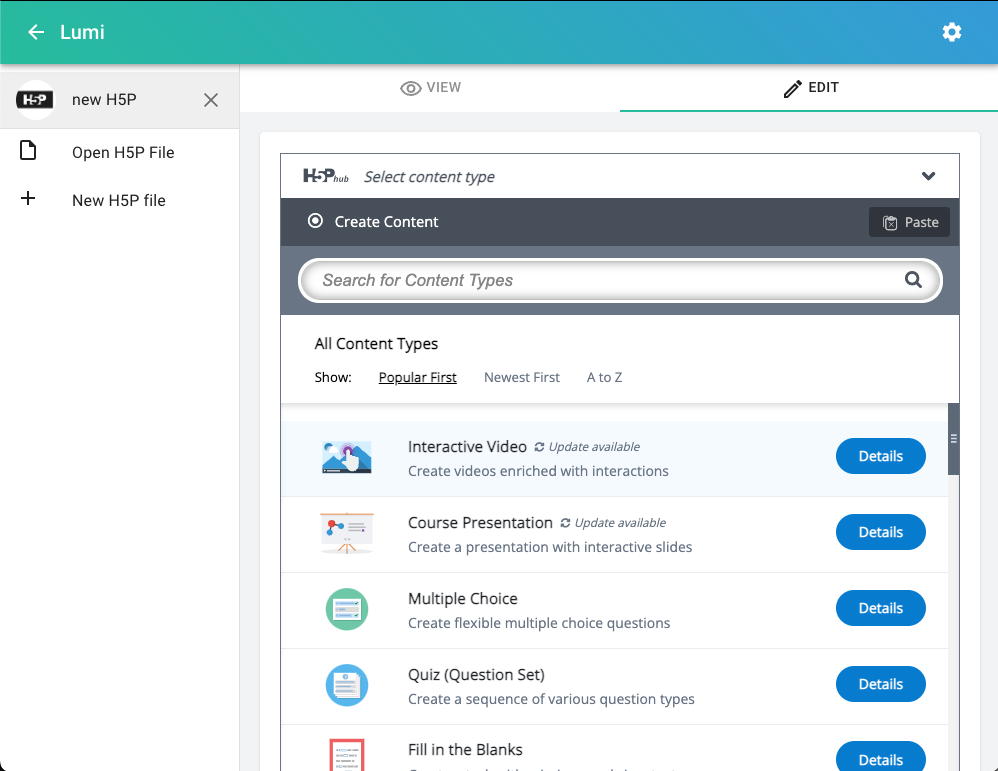Screen dimensions: 998x771
Task: Sort content types by Newest First
Action: point(521,377)
